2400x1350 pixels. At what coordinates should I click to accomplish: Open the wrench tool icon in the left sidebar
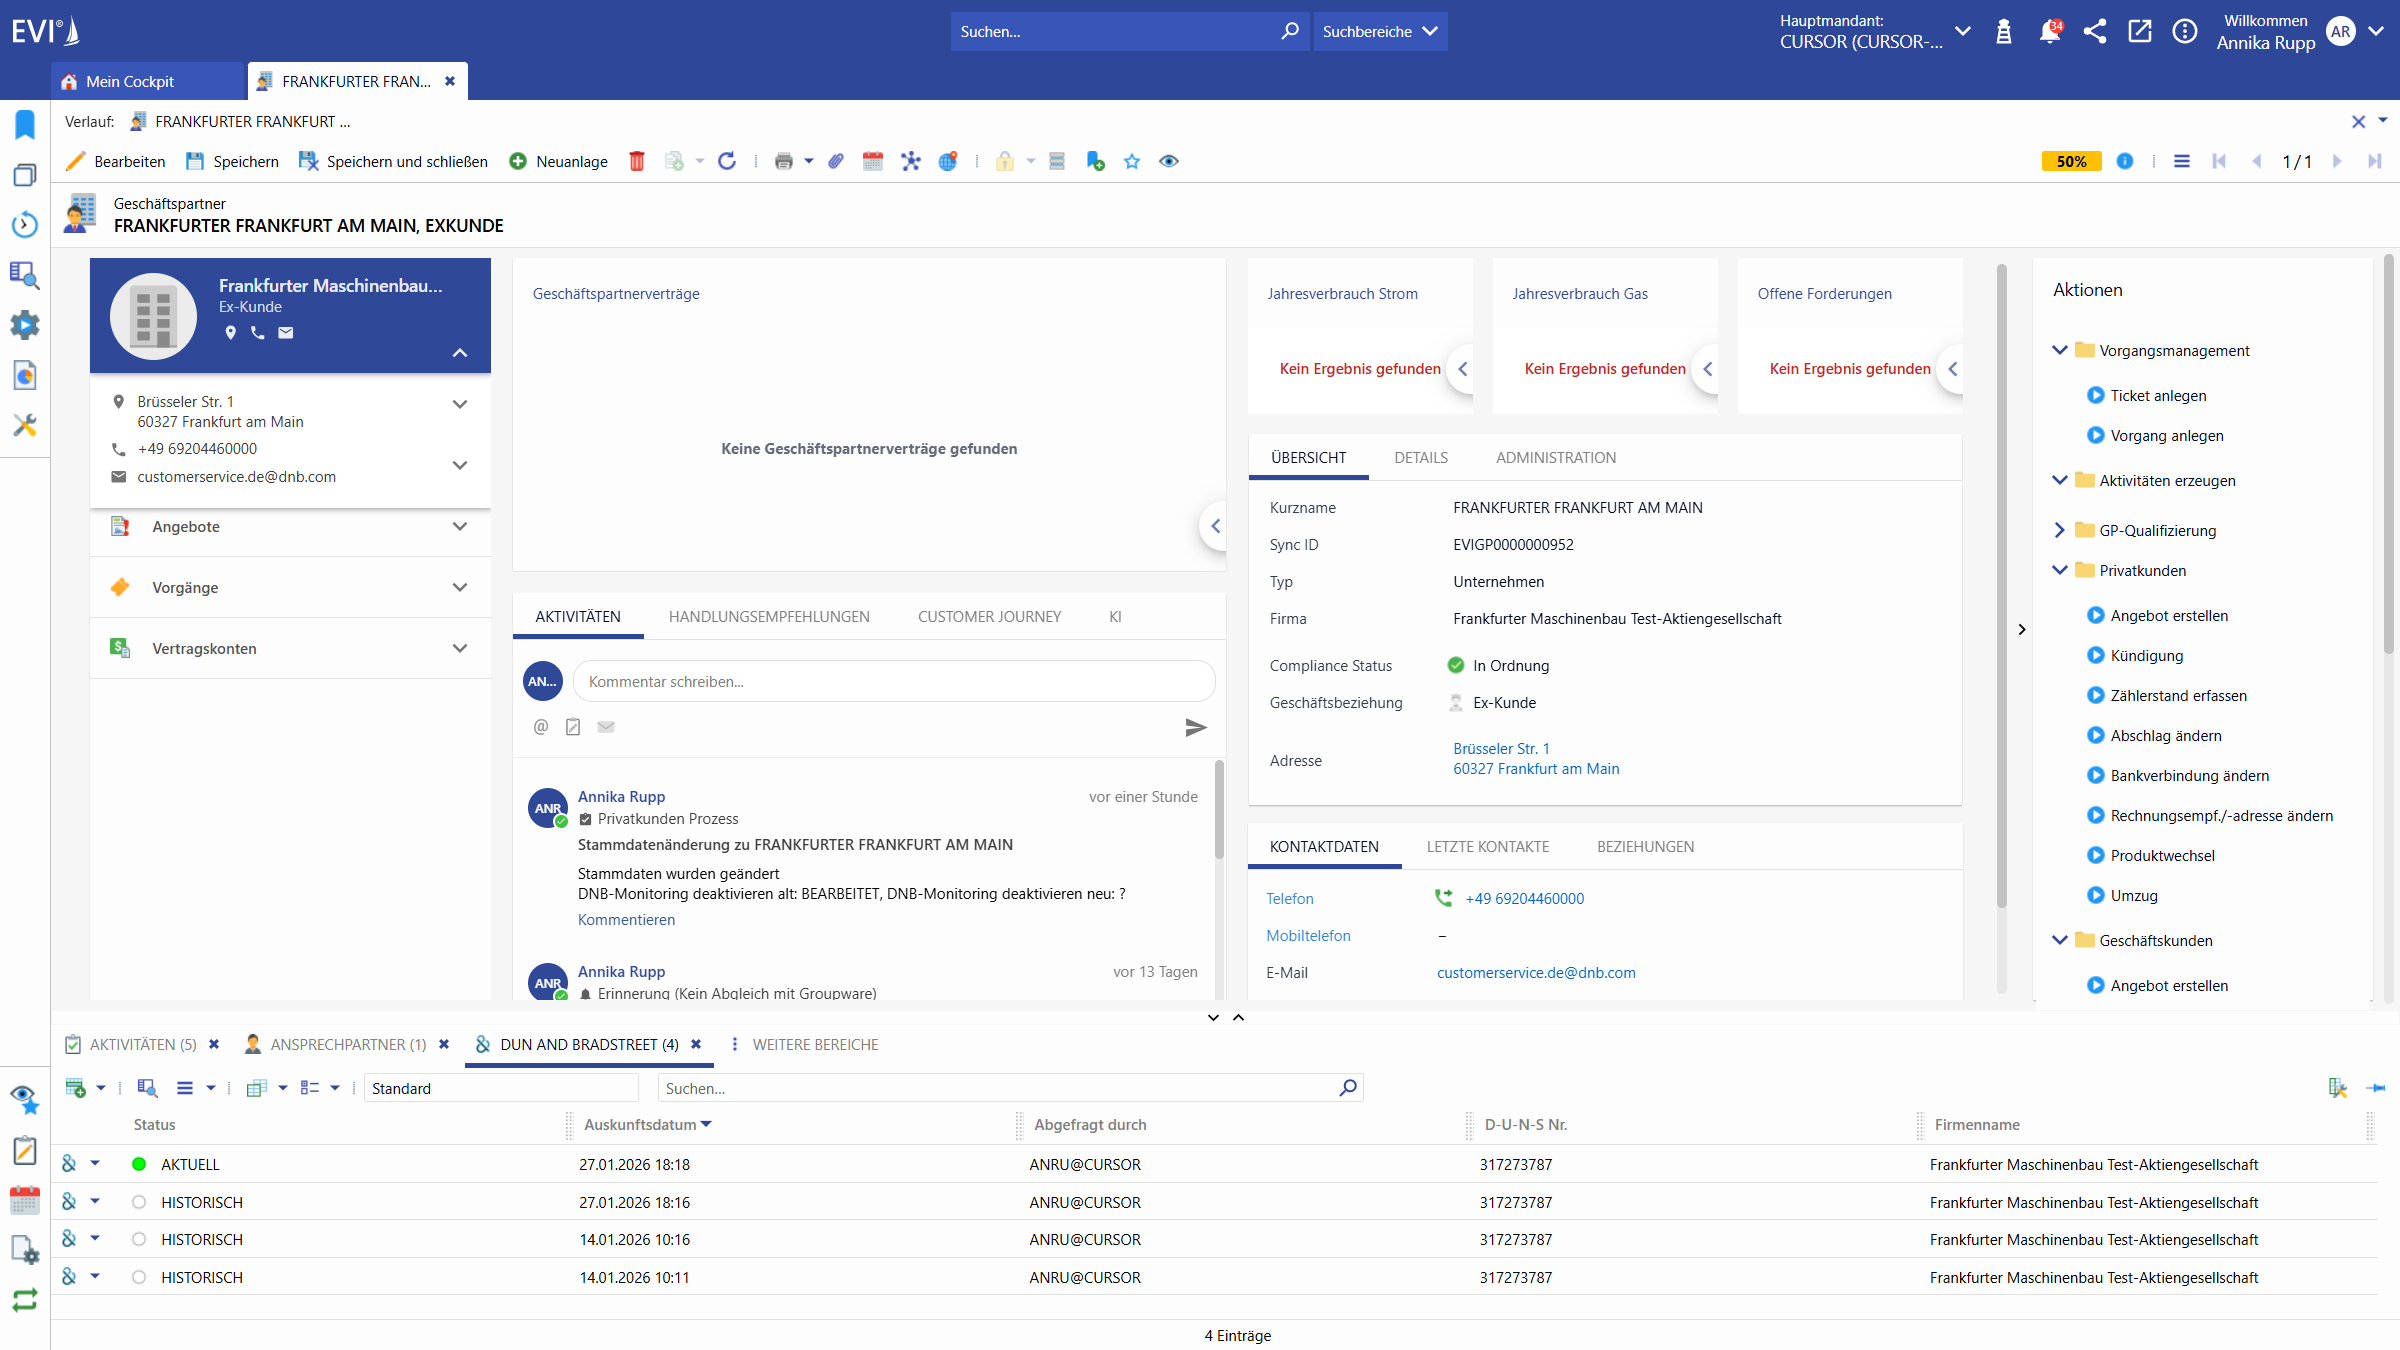point(25,425)
